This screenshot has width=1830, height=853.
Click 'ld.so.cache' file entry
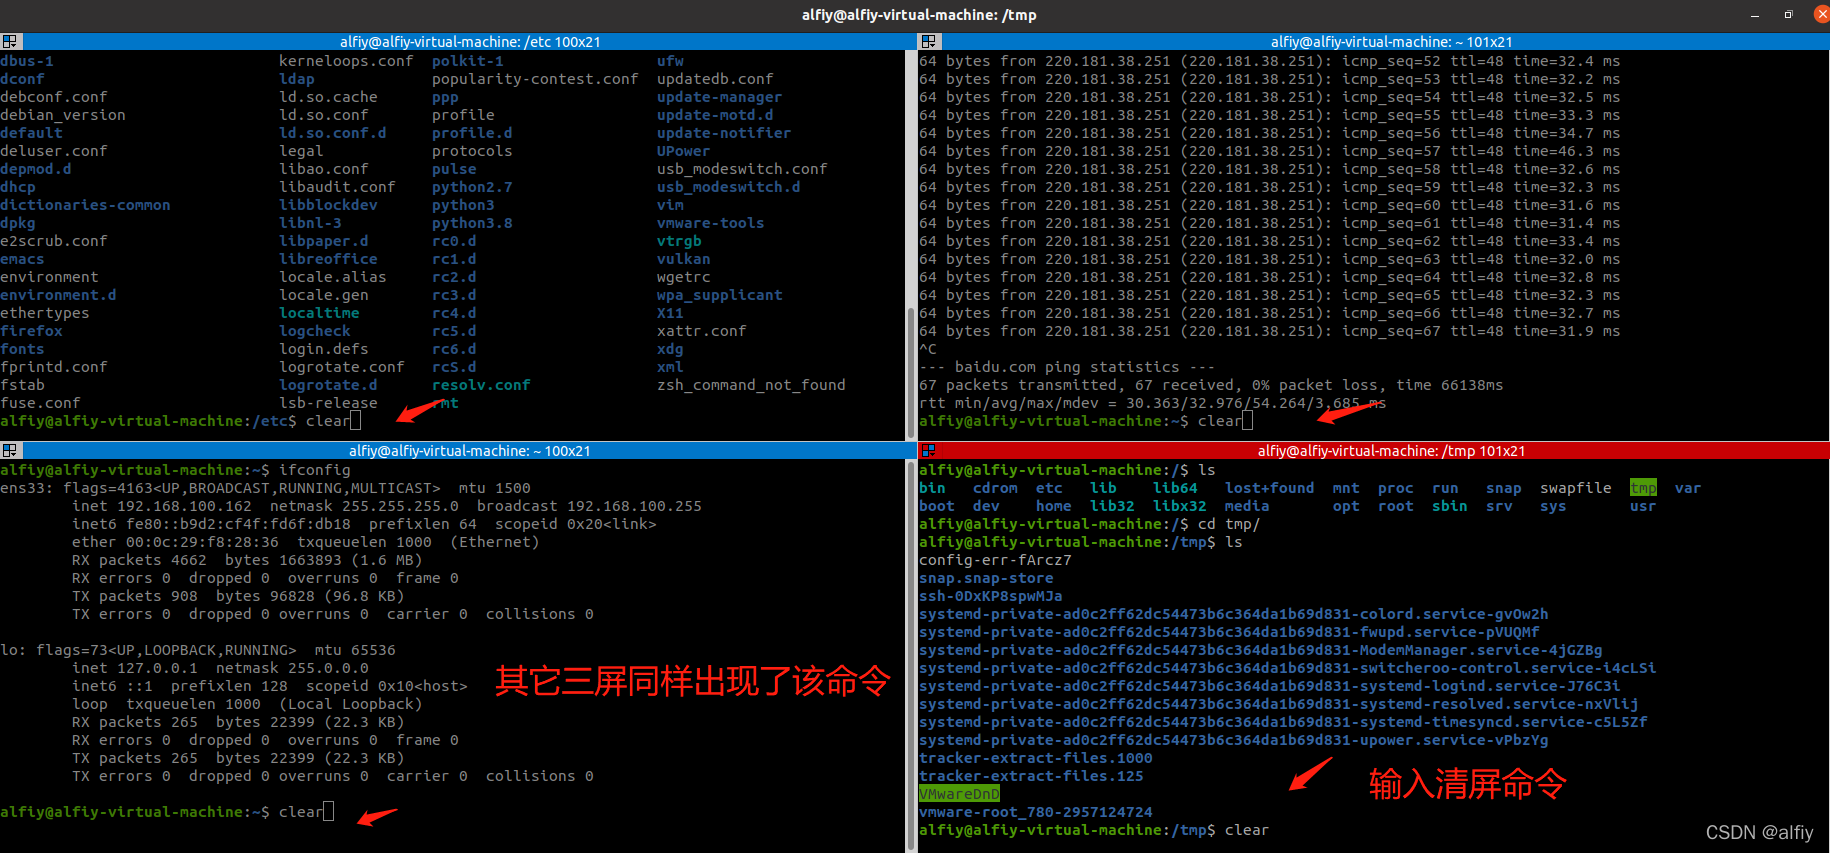pos(328,97)
